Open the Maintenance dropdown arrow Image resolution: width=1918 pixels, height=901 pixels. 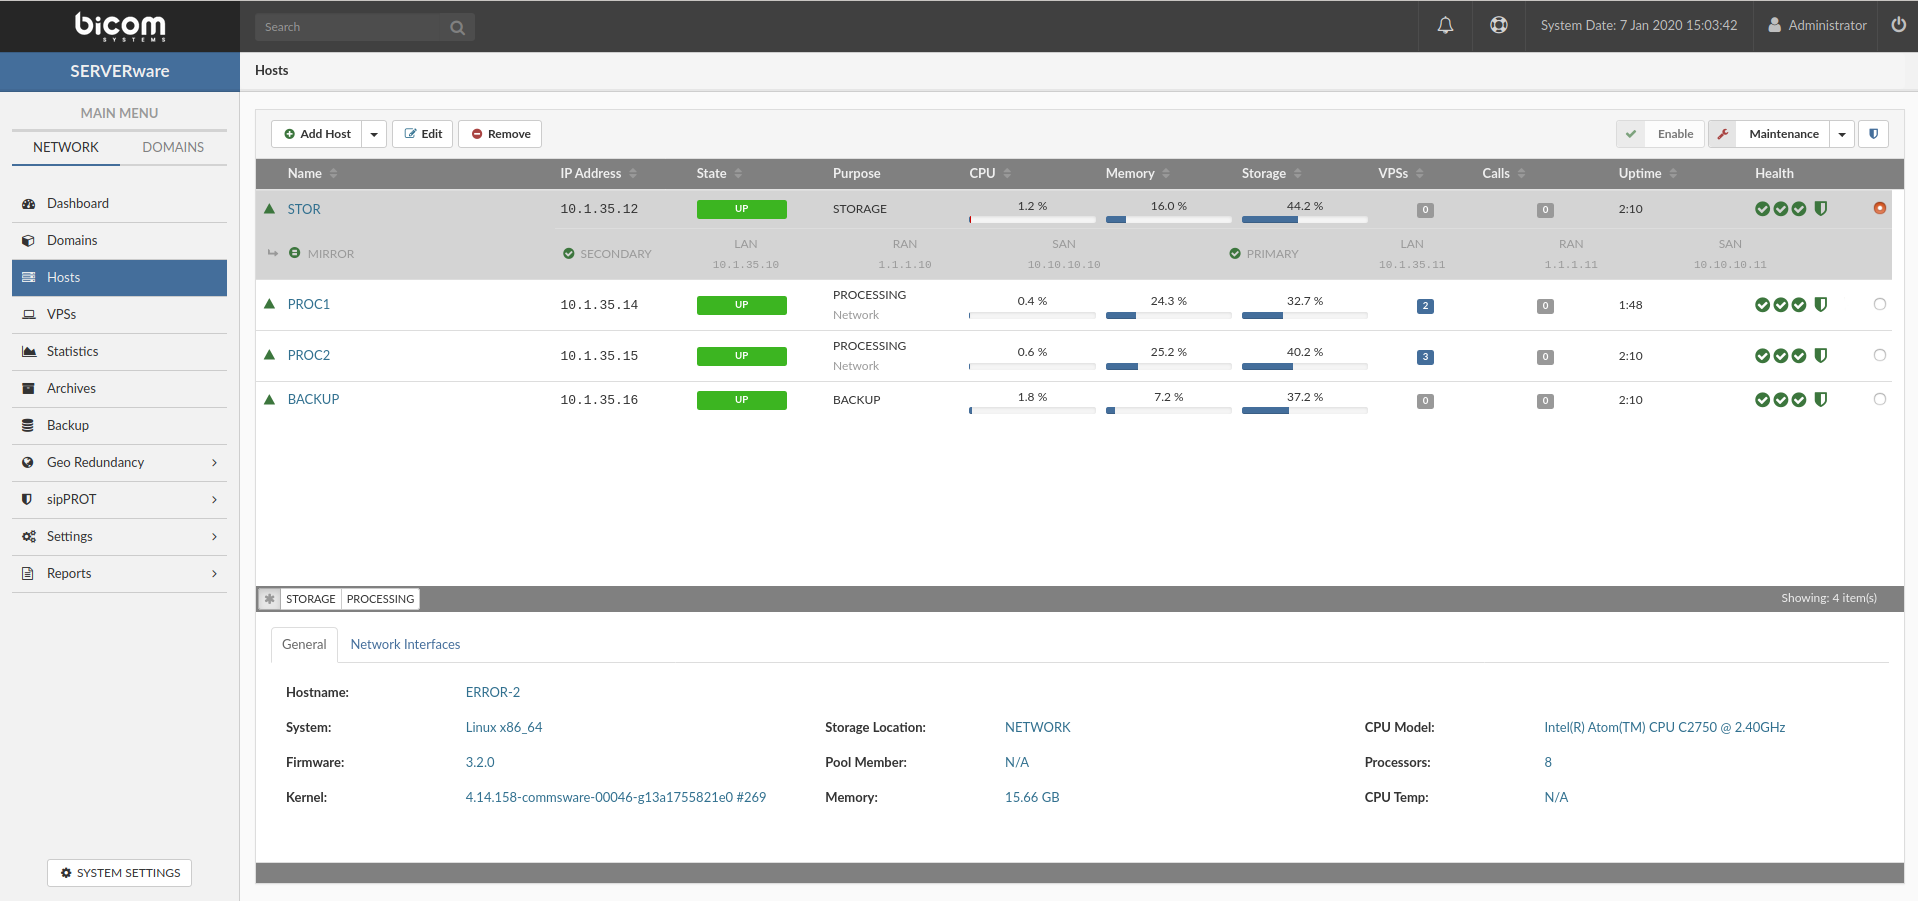(1841, 134)
